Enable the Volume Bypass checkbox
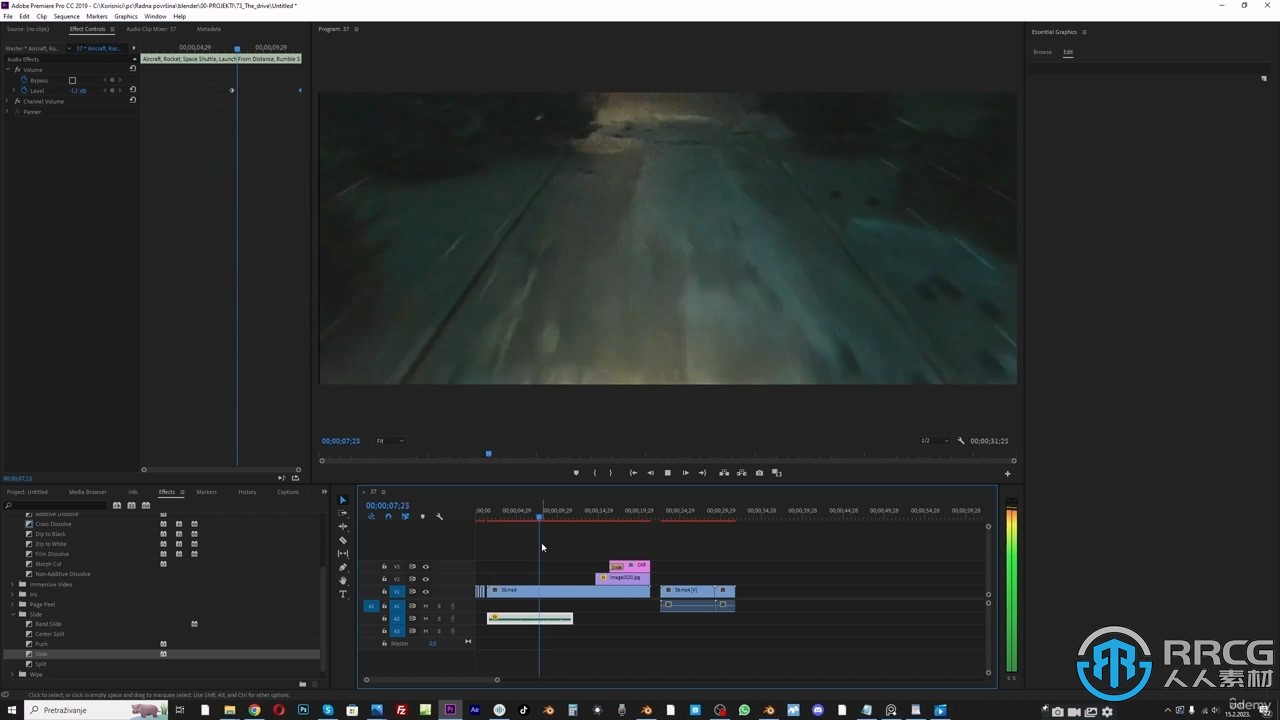Screen dimensions: 1280x720 [x=72, y=80]
